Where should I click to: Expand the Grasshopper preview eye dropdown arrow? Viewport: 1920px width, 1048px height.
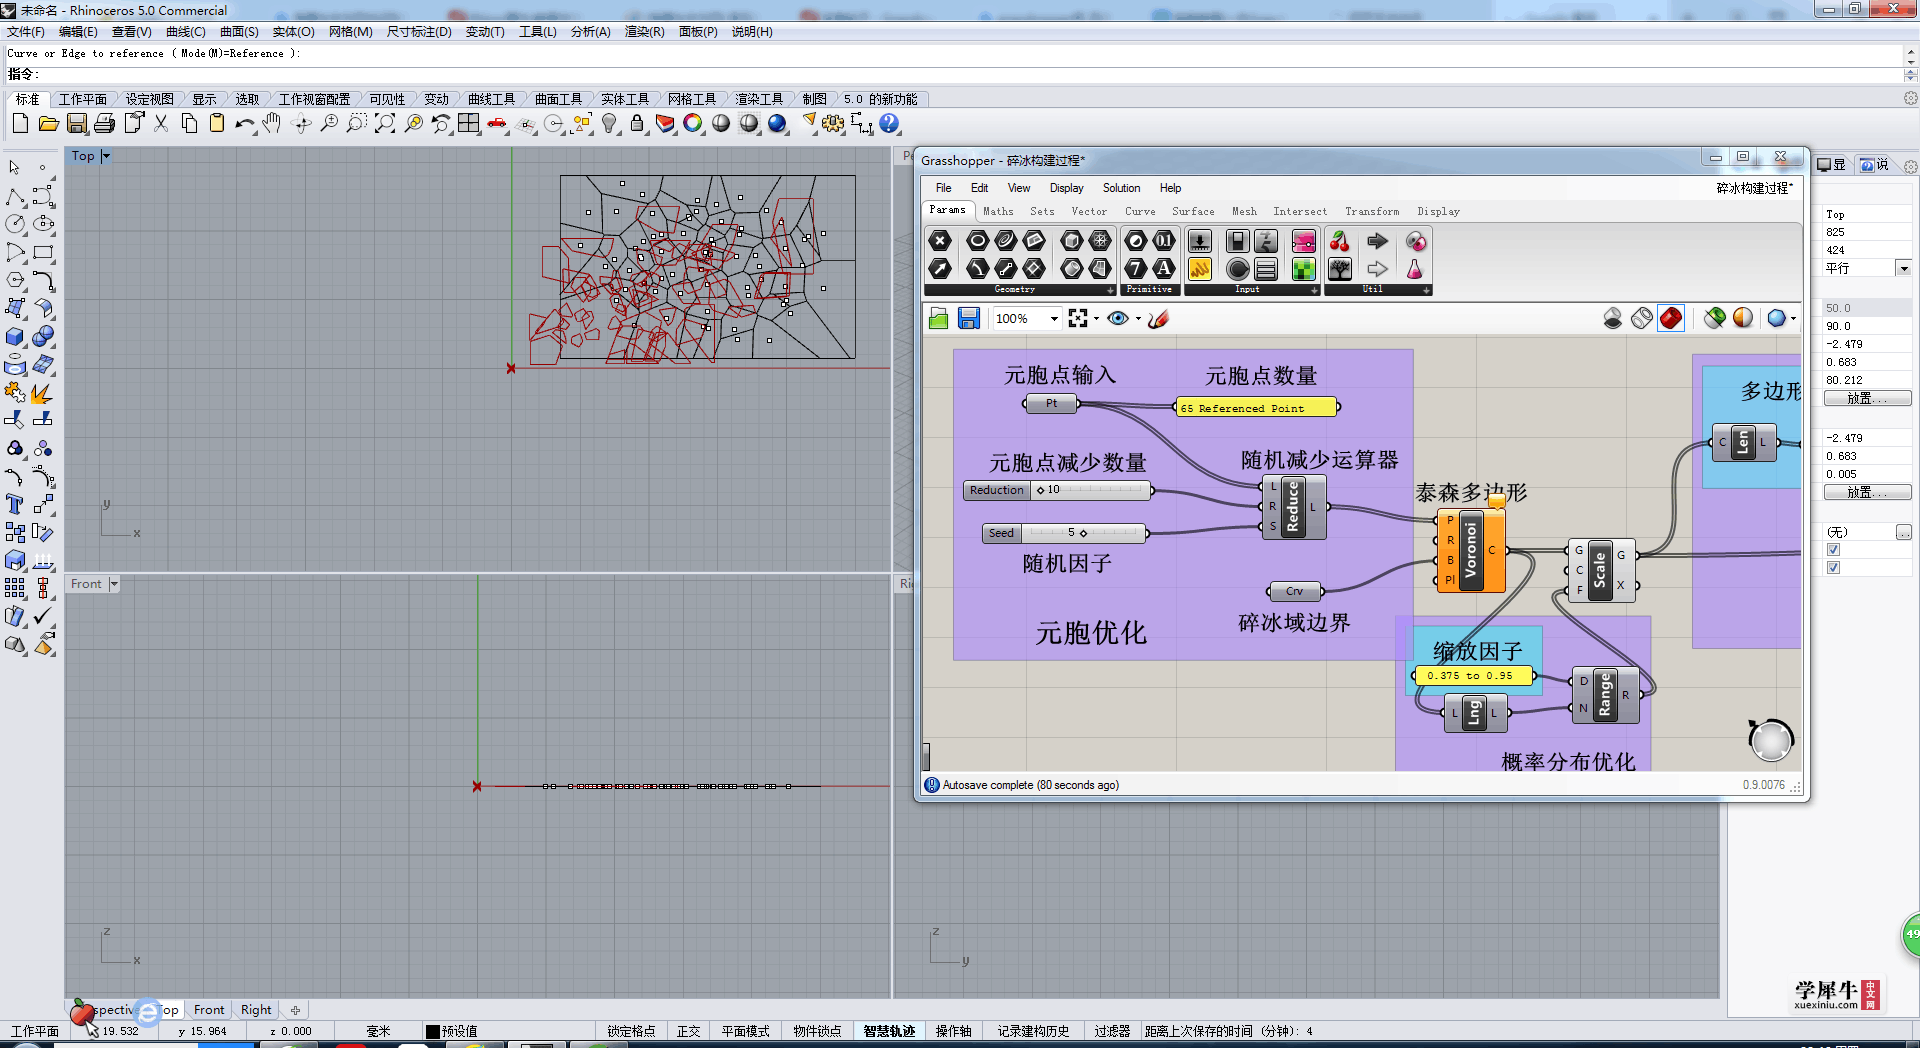pos(1138,319)
